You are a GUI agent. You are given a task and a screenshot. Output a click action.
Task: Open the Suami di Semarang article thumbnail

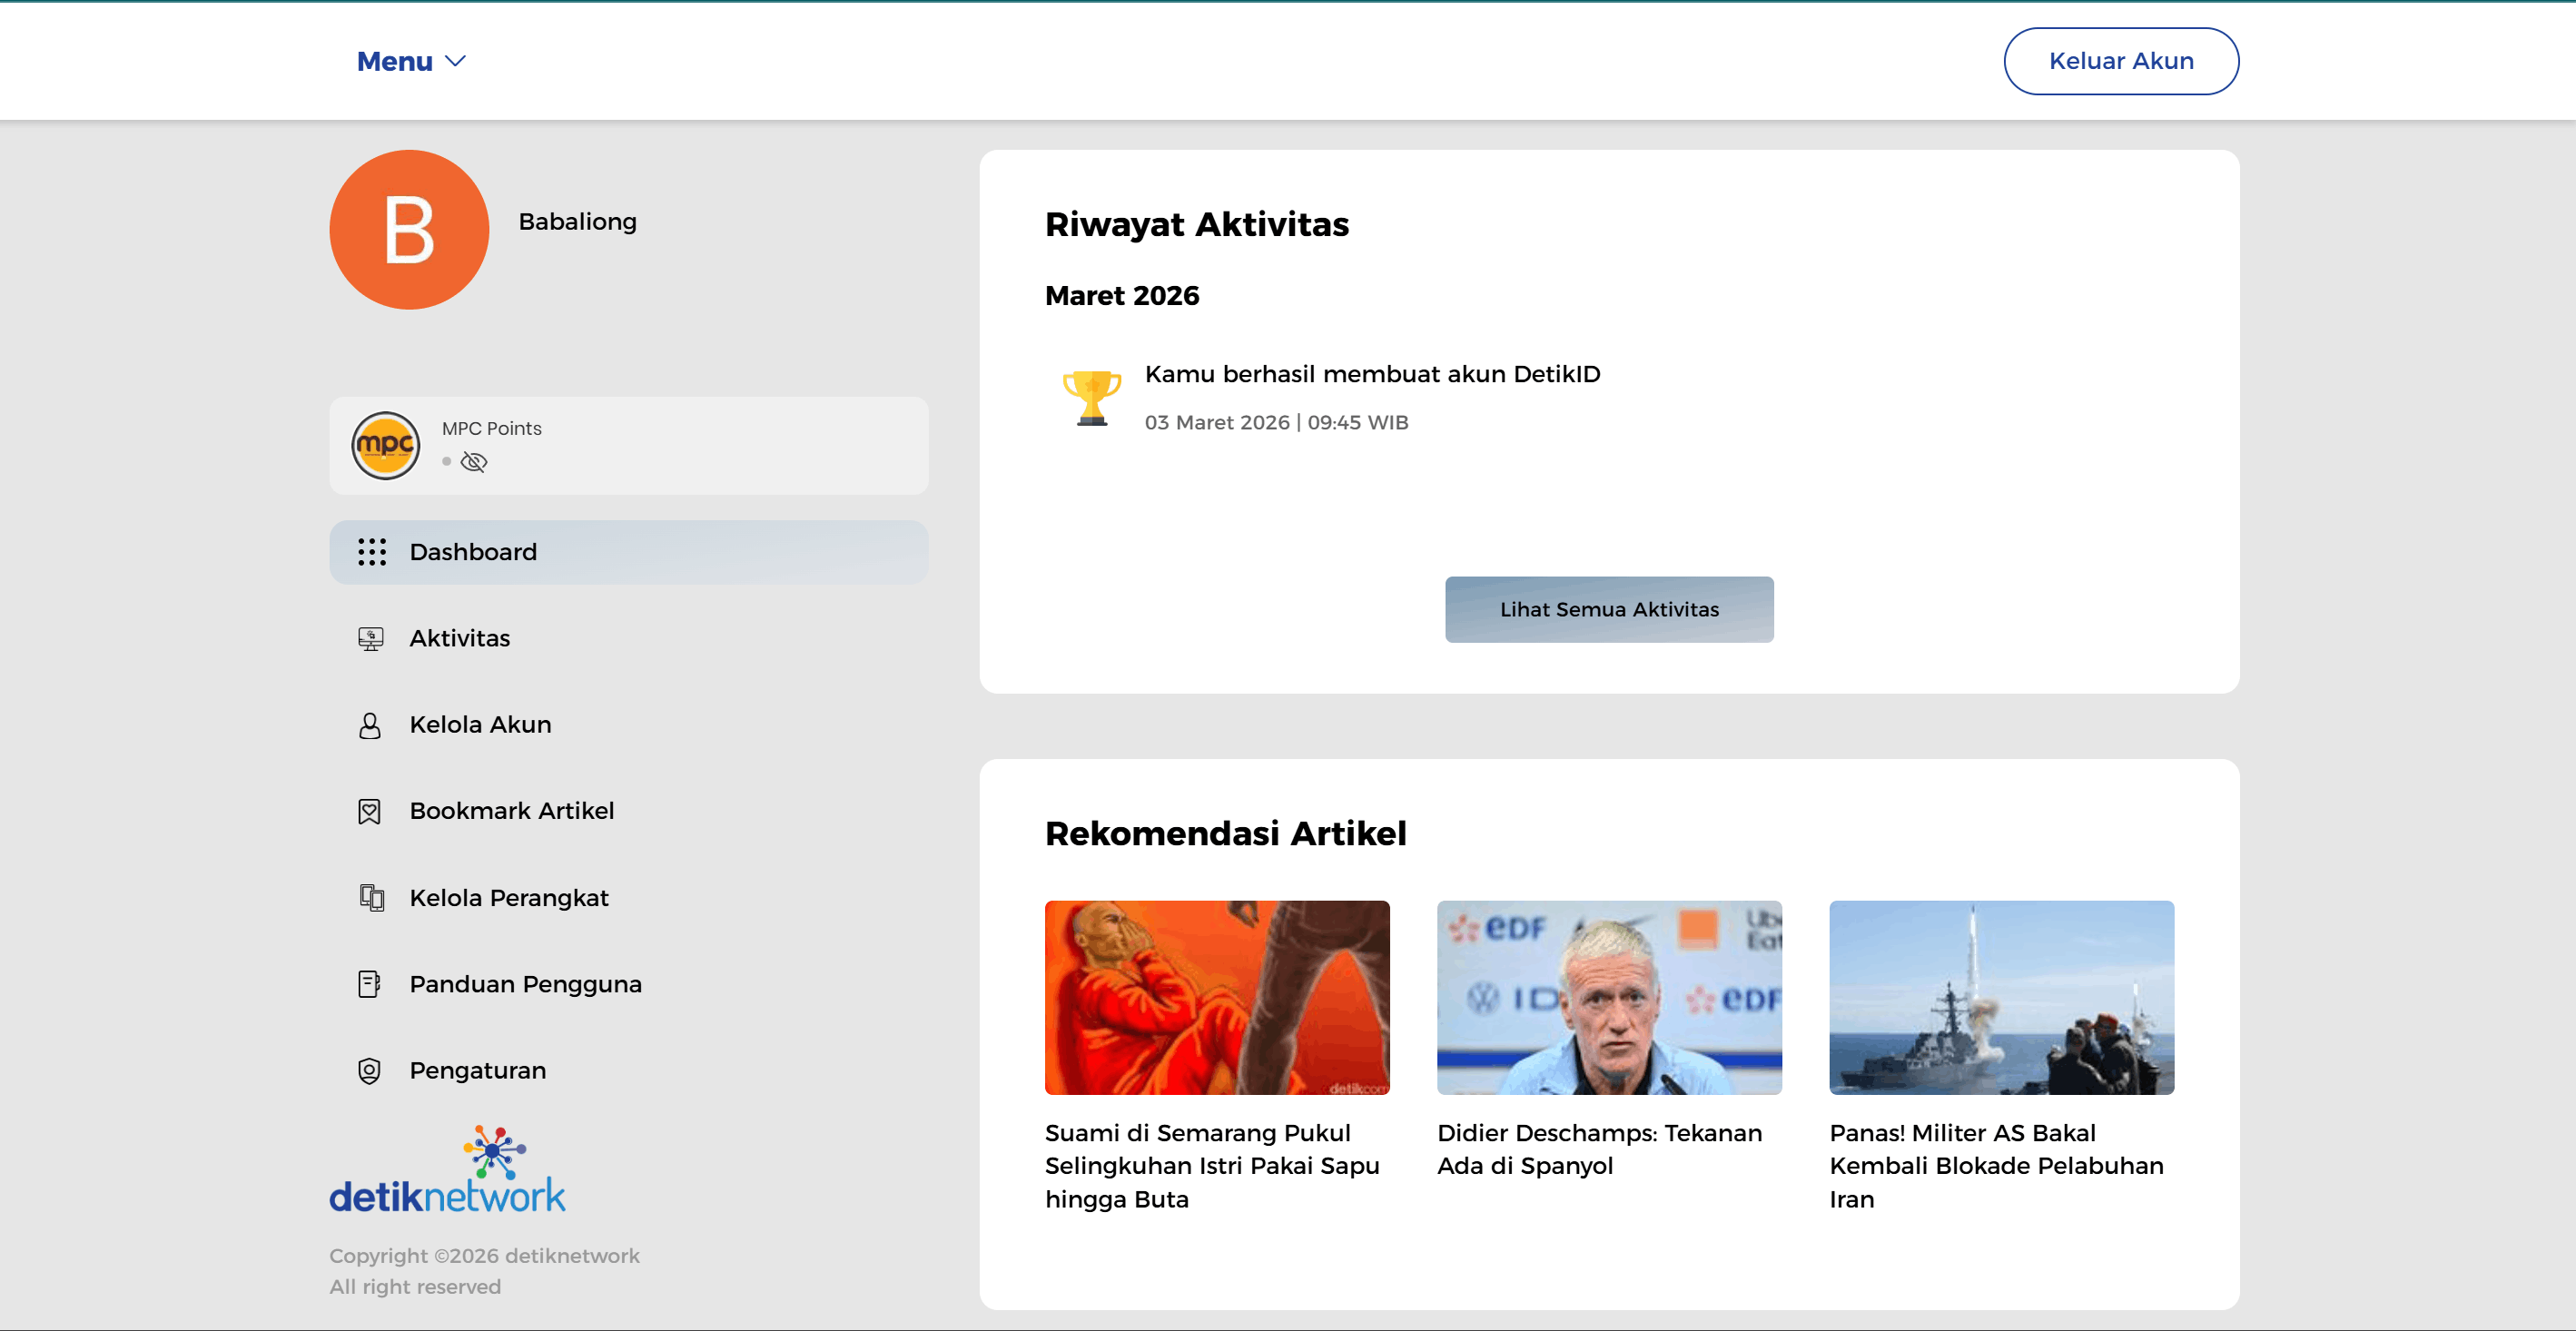1217,997
